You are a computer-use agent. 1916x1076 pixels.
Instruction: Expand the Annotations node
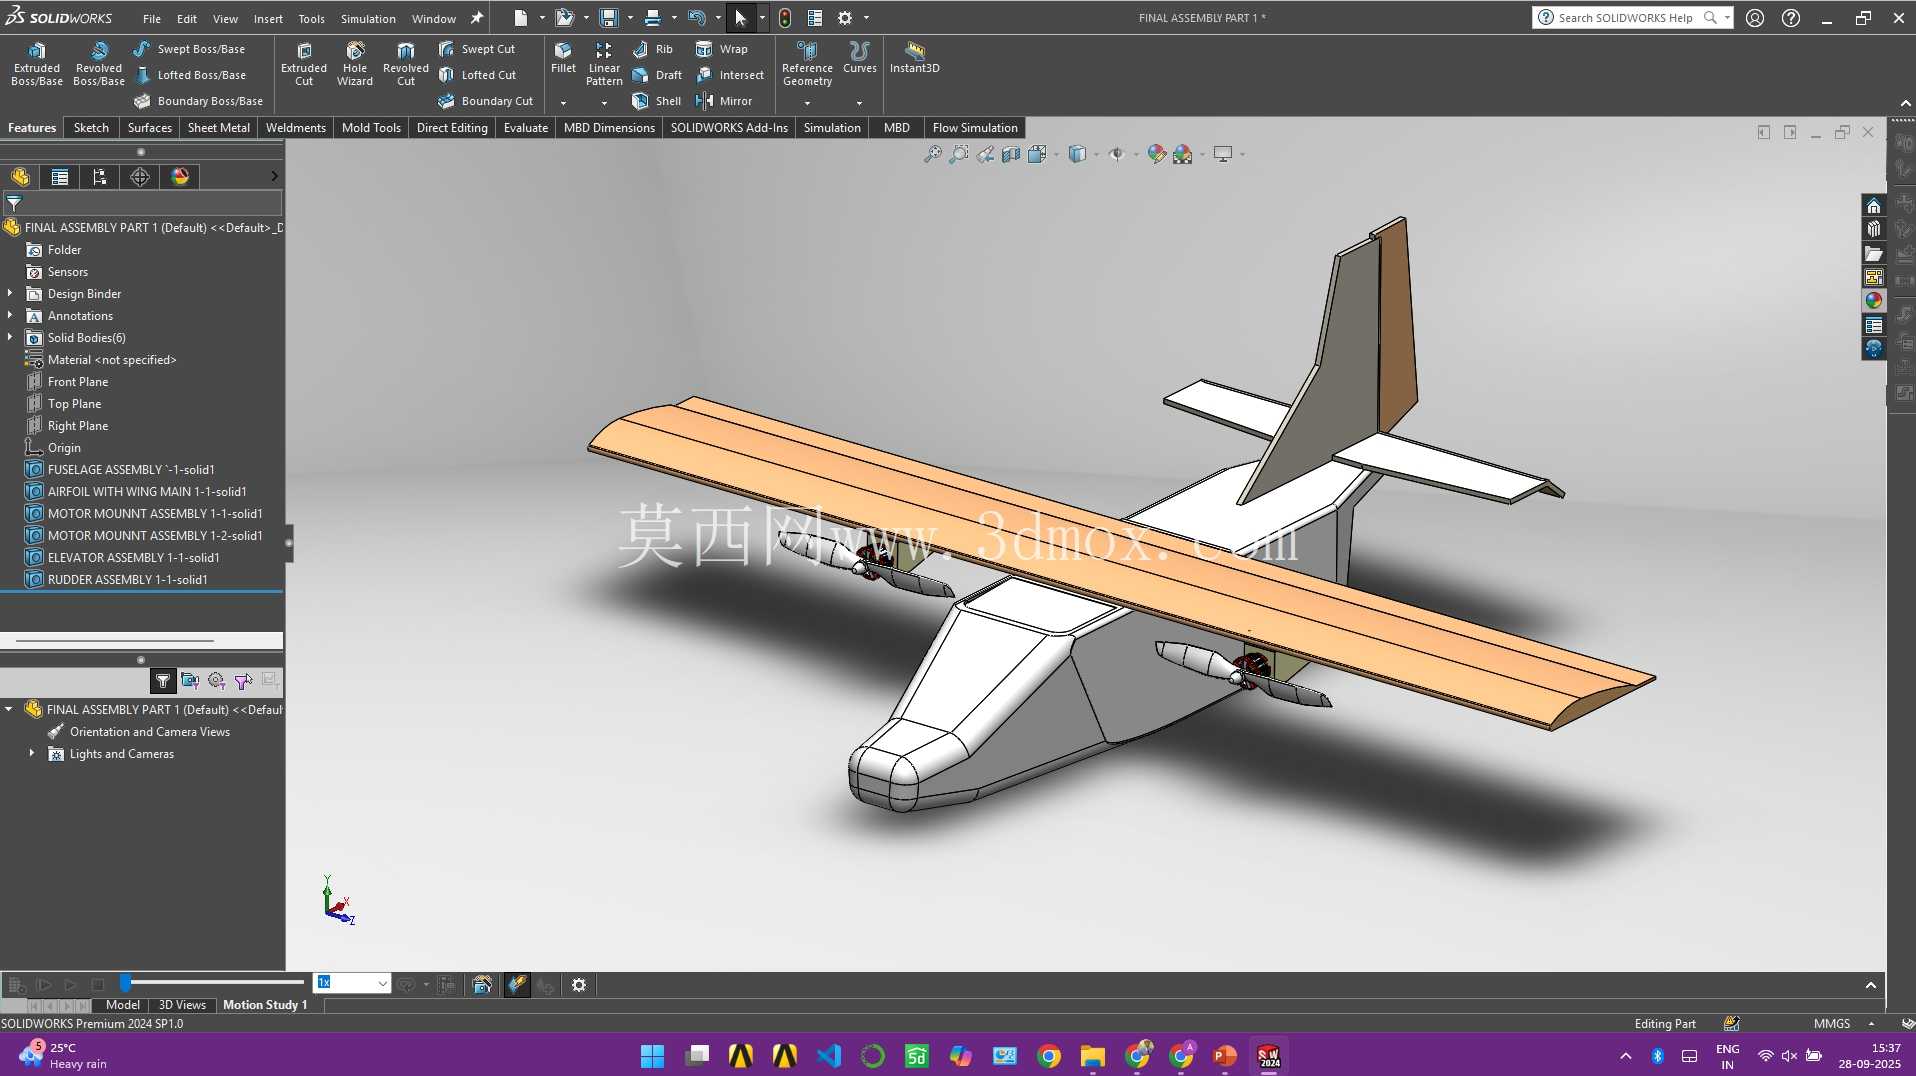coord(10,315)
